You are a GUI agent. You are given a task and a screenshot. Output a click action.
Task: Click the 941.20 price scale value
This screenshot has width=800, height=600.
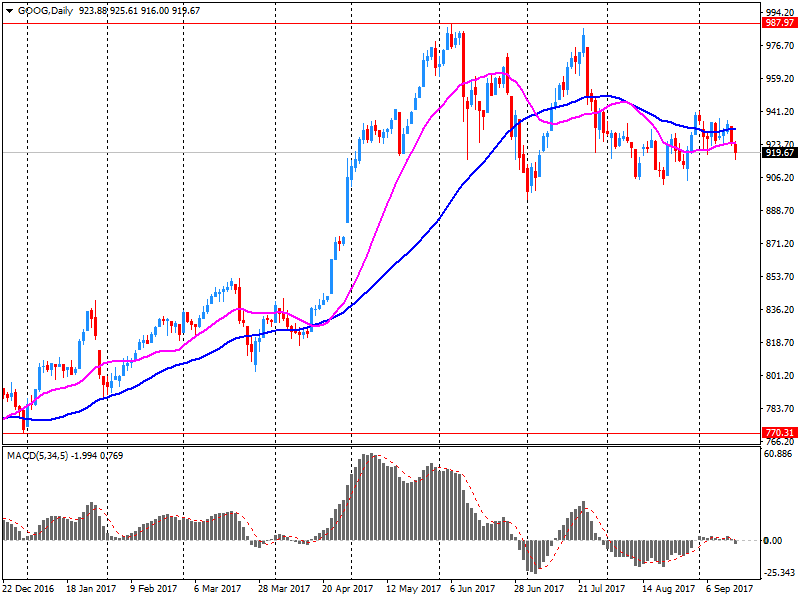pos(780,112)
